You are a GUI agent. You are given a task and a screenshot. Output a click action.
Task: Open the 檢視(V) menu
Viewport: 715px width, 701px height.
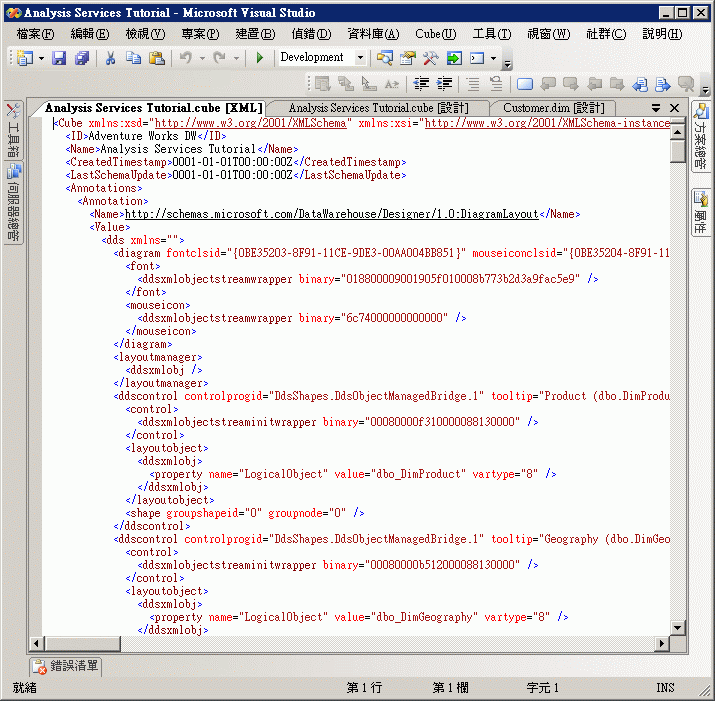click(145, 34)
